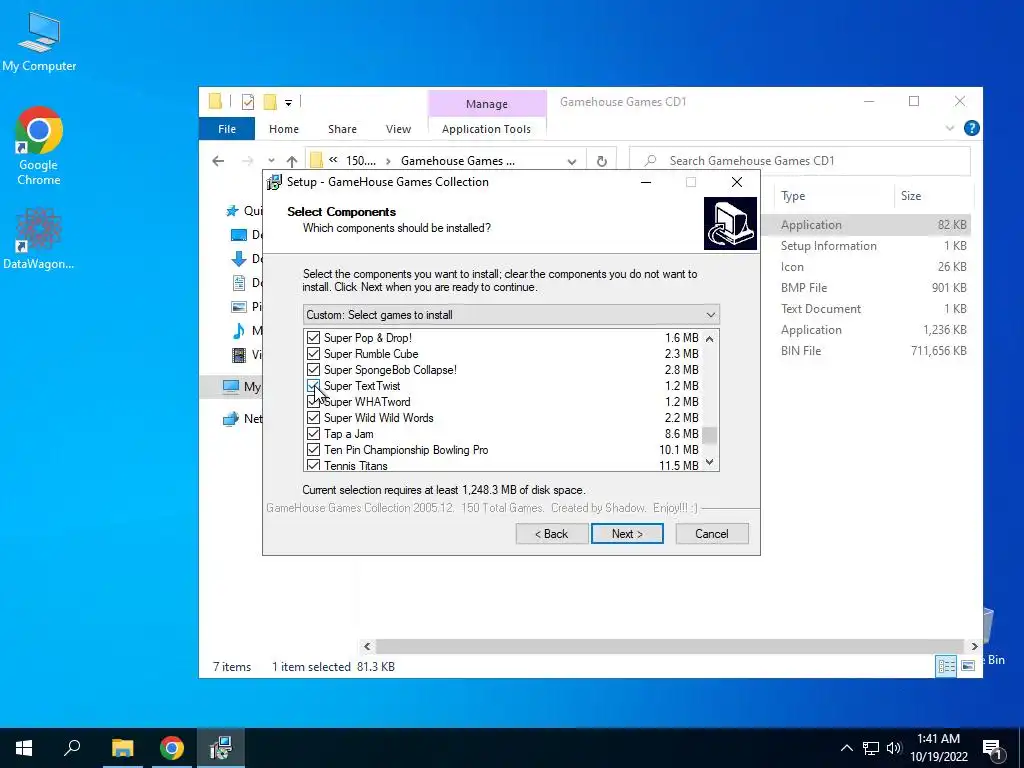Click the breadcrumb overflow chevrons
Screen dimensions: 1024x768
point(333,160)
